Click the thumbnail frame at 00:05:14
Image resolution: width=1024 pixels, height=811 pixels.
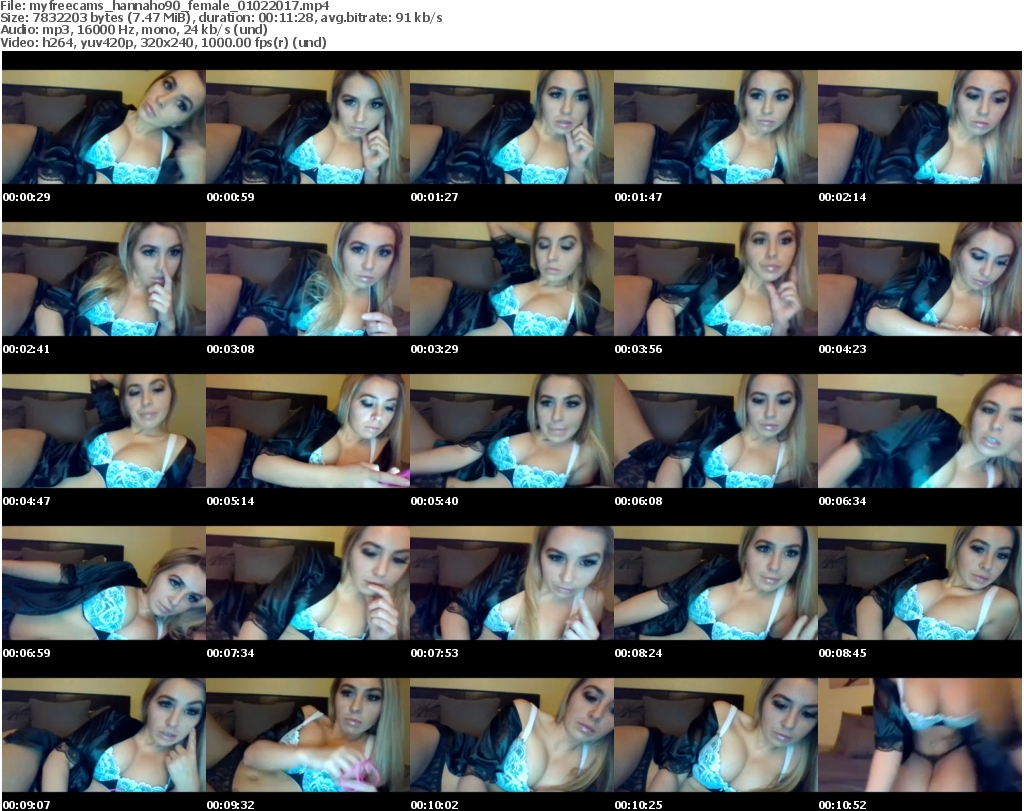(308, 431)
